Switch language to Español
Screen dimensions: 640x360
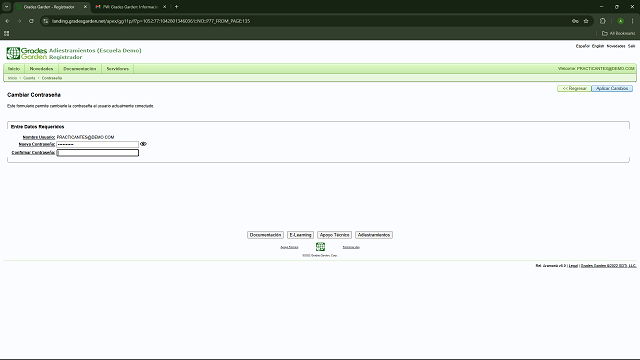[582, 46]
